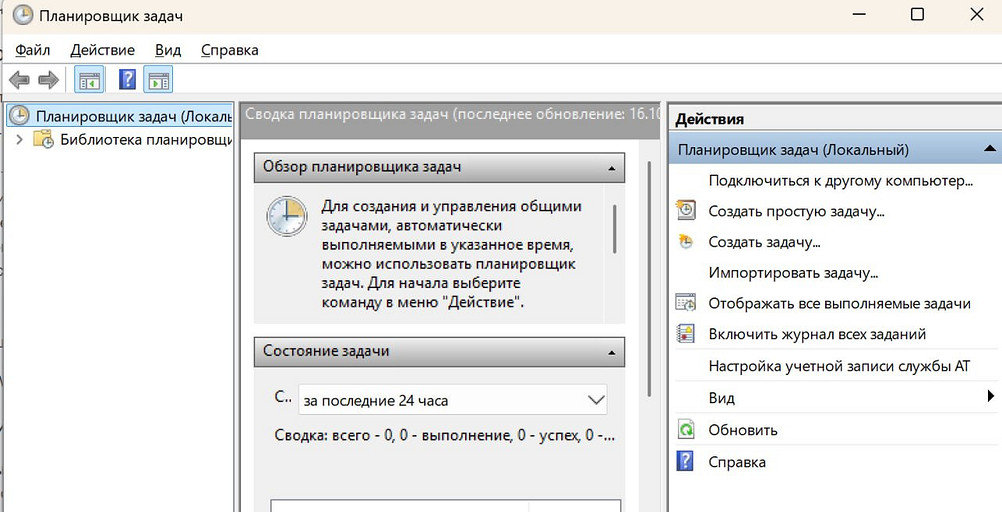Click the icon beside Отображать все выполняемые задачи
The height and width of the screenshot is (512, 1002).
(686, 303)
